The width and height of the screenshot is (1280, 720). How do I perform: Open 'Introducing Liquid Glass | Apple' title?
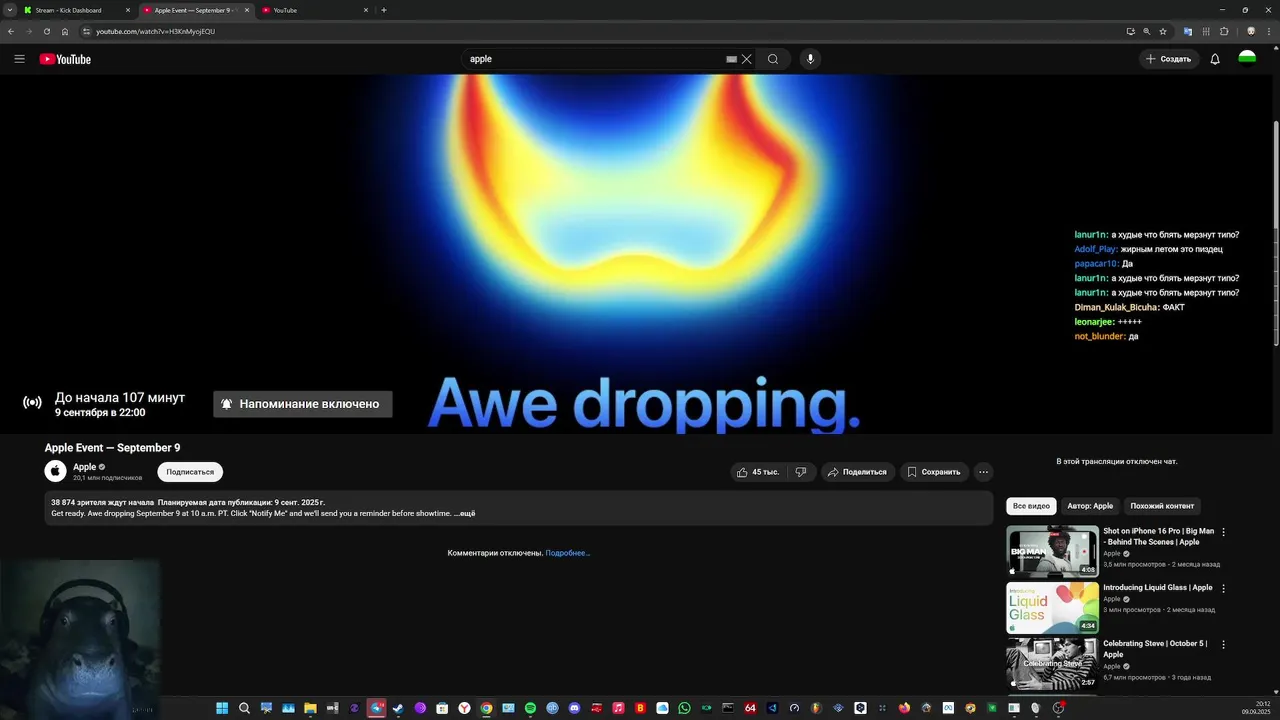(1157, 588)
